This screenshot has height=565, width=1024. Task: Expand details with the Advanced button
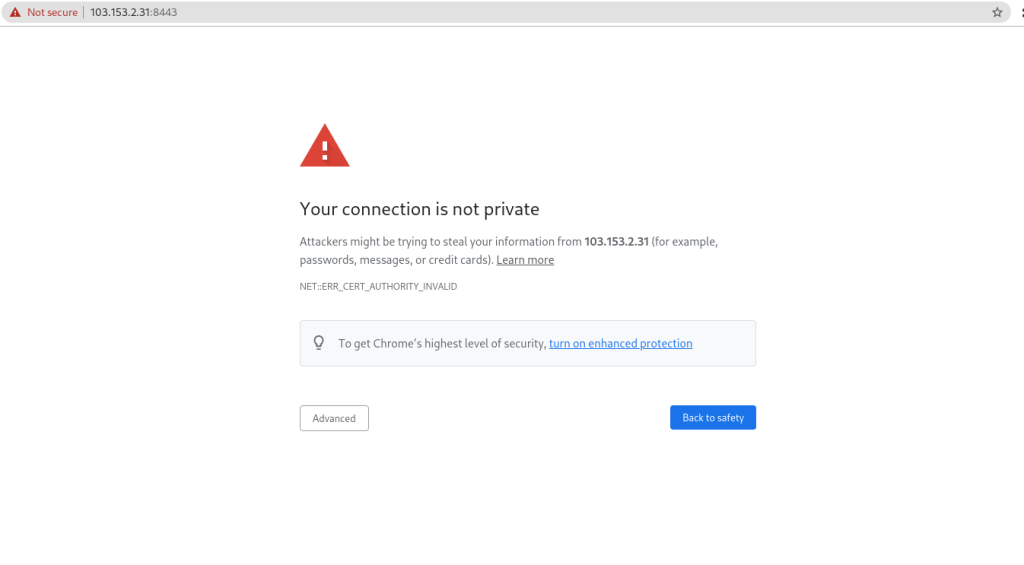[334, 418]
